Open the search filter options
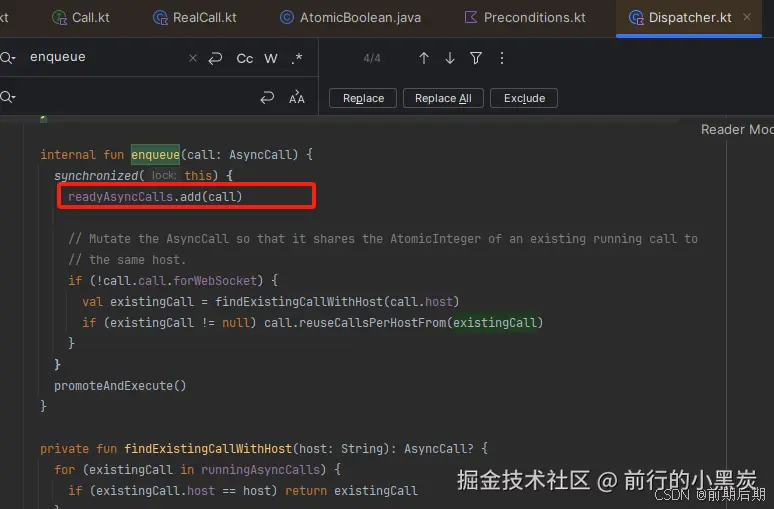This screenshot has width=774, height=509. pyautogui.click(x=476, y=58)
